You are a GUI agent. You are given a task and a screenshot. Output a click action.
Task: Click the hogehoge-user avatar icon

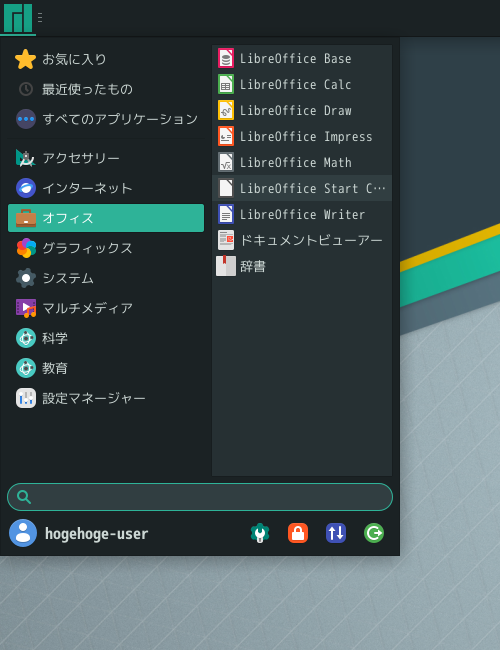pos(23,533)
